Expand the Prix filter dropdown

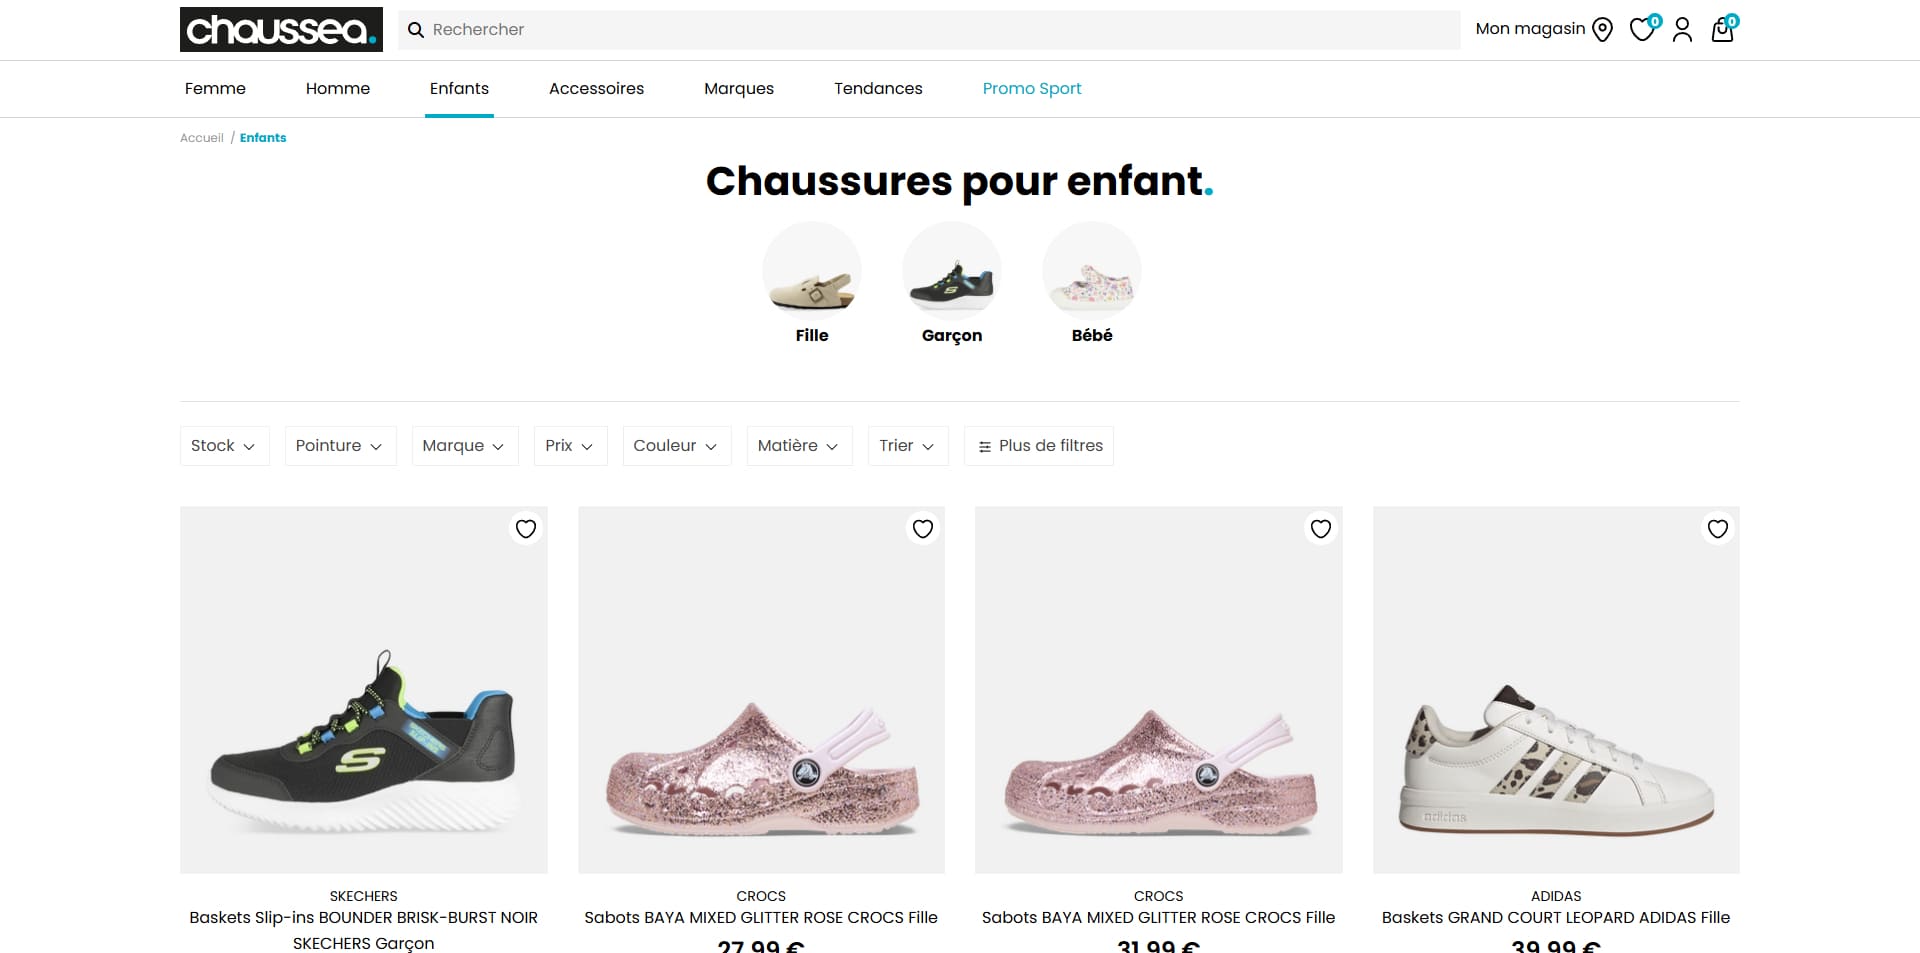click(x=570, y=446)
